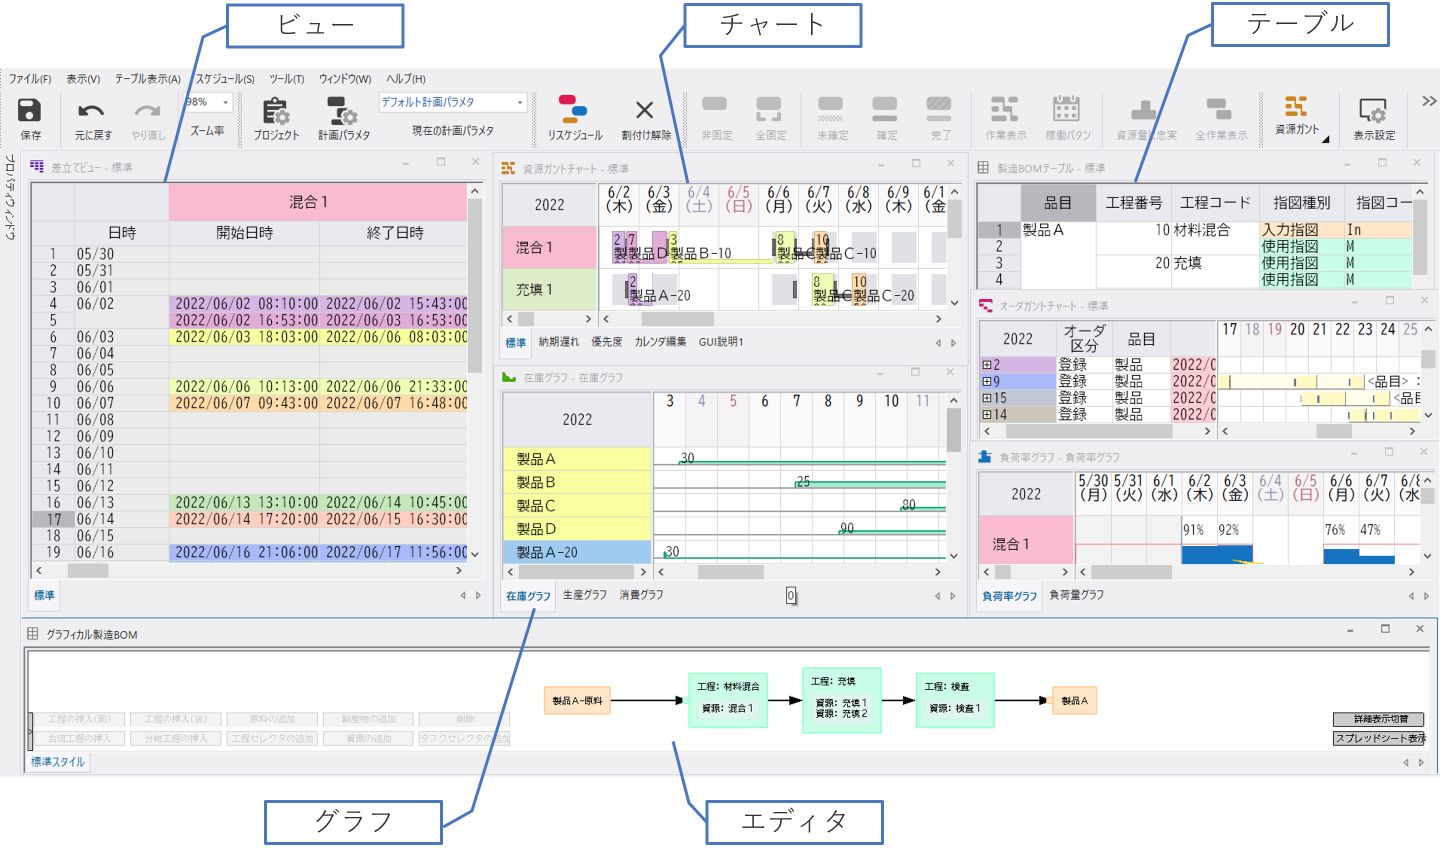Screen dimensions: 1440x856
Task: Open the 計画パラメタ icon
Action: click(343, 110)
